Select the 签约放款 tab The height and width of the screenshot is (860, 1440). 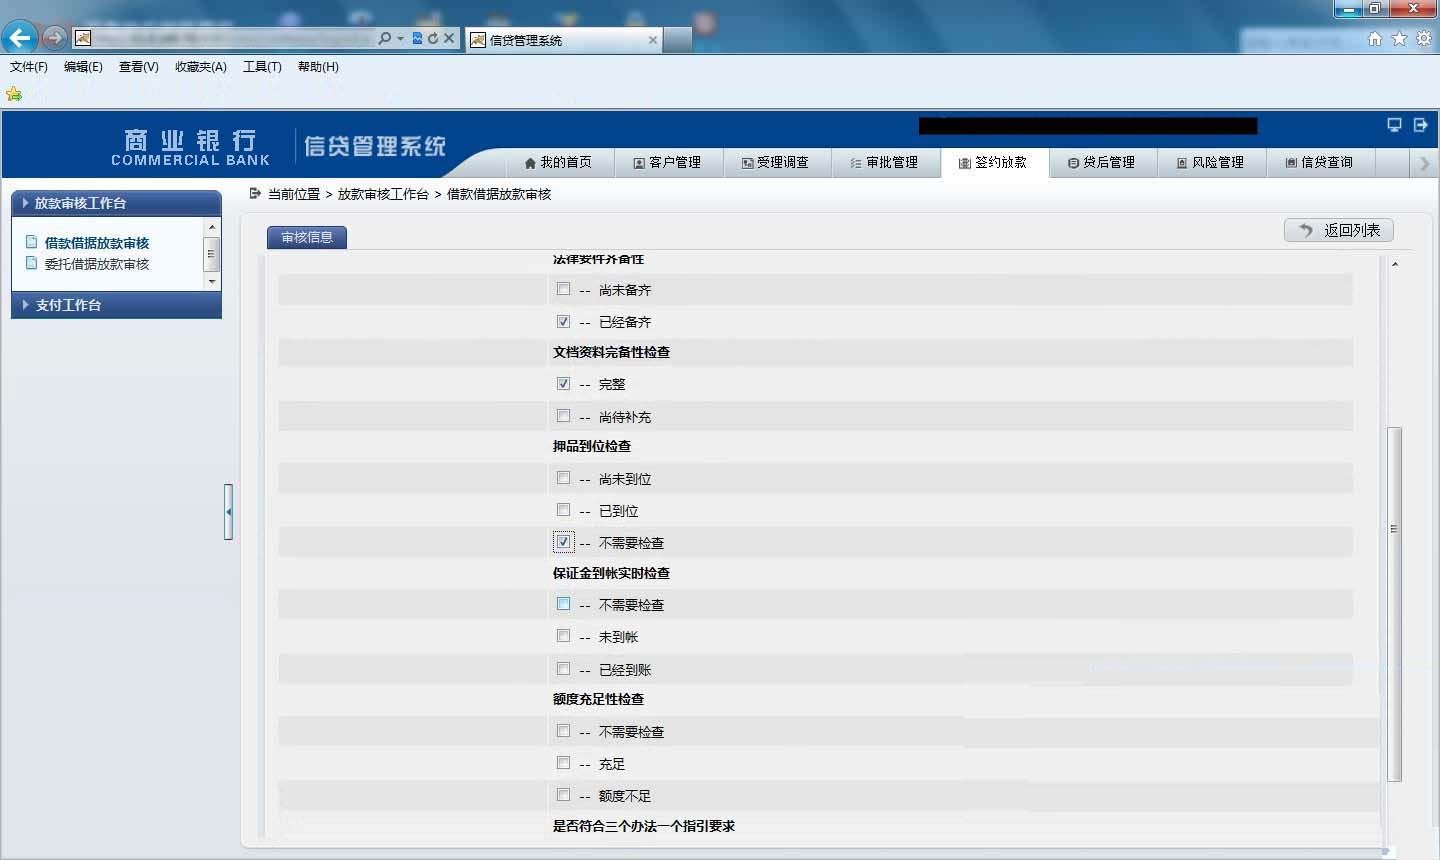pyautogui.click(x=995, y=162)
